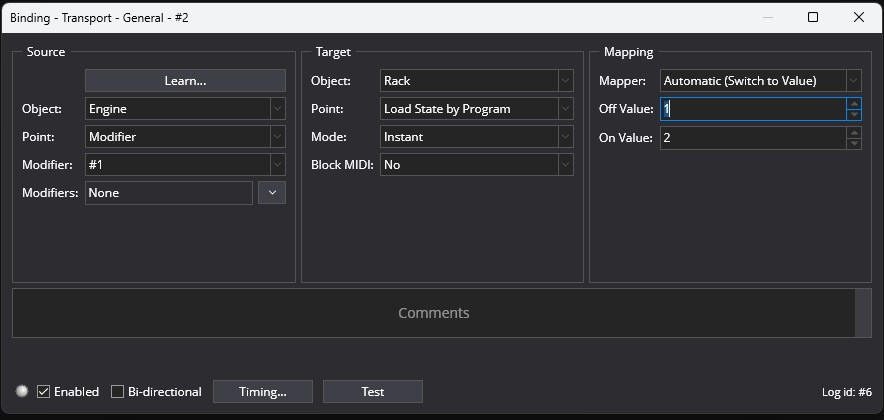Image resolution: width=884 pixels, height=420 pixels.
Task: Open the Target Object Rack dropdown
Action: (476, 81)
